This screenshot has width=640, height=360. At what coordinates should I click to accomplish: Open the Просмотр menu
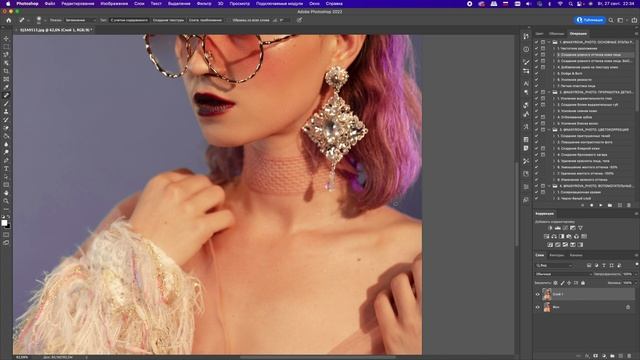click(x=240, y=4)
